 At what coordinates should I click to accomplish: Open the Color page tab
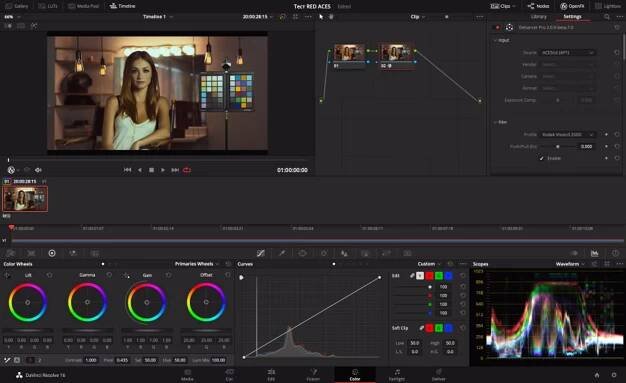point(355,375)
